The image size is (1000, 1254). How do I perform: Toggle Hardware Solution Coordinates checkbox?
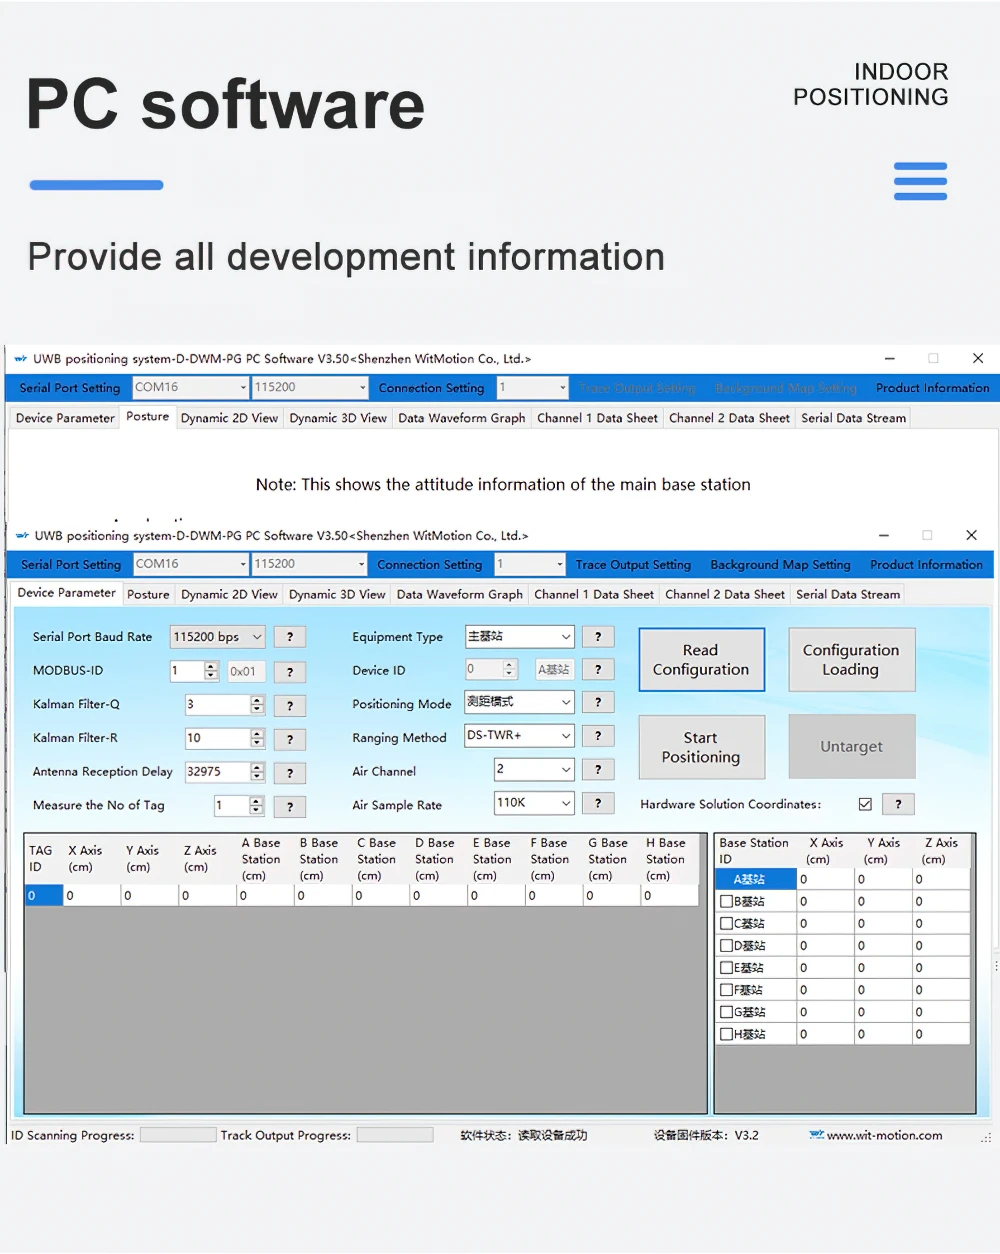[865, 804]
